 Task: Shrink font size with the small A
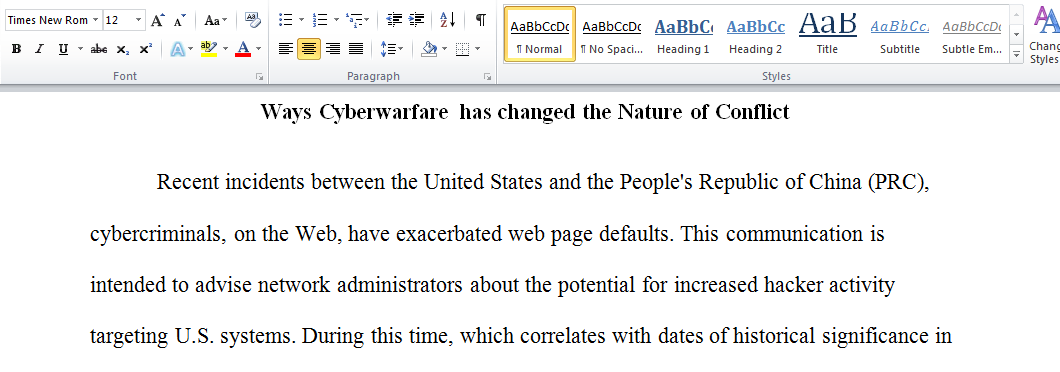[179, 20]
